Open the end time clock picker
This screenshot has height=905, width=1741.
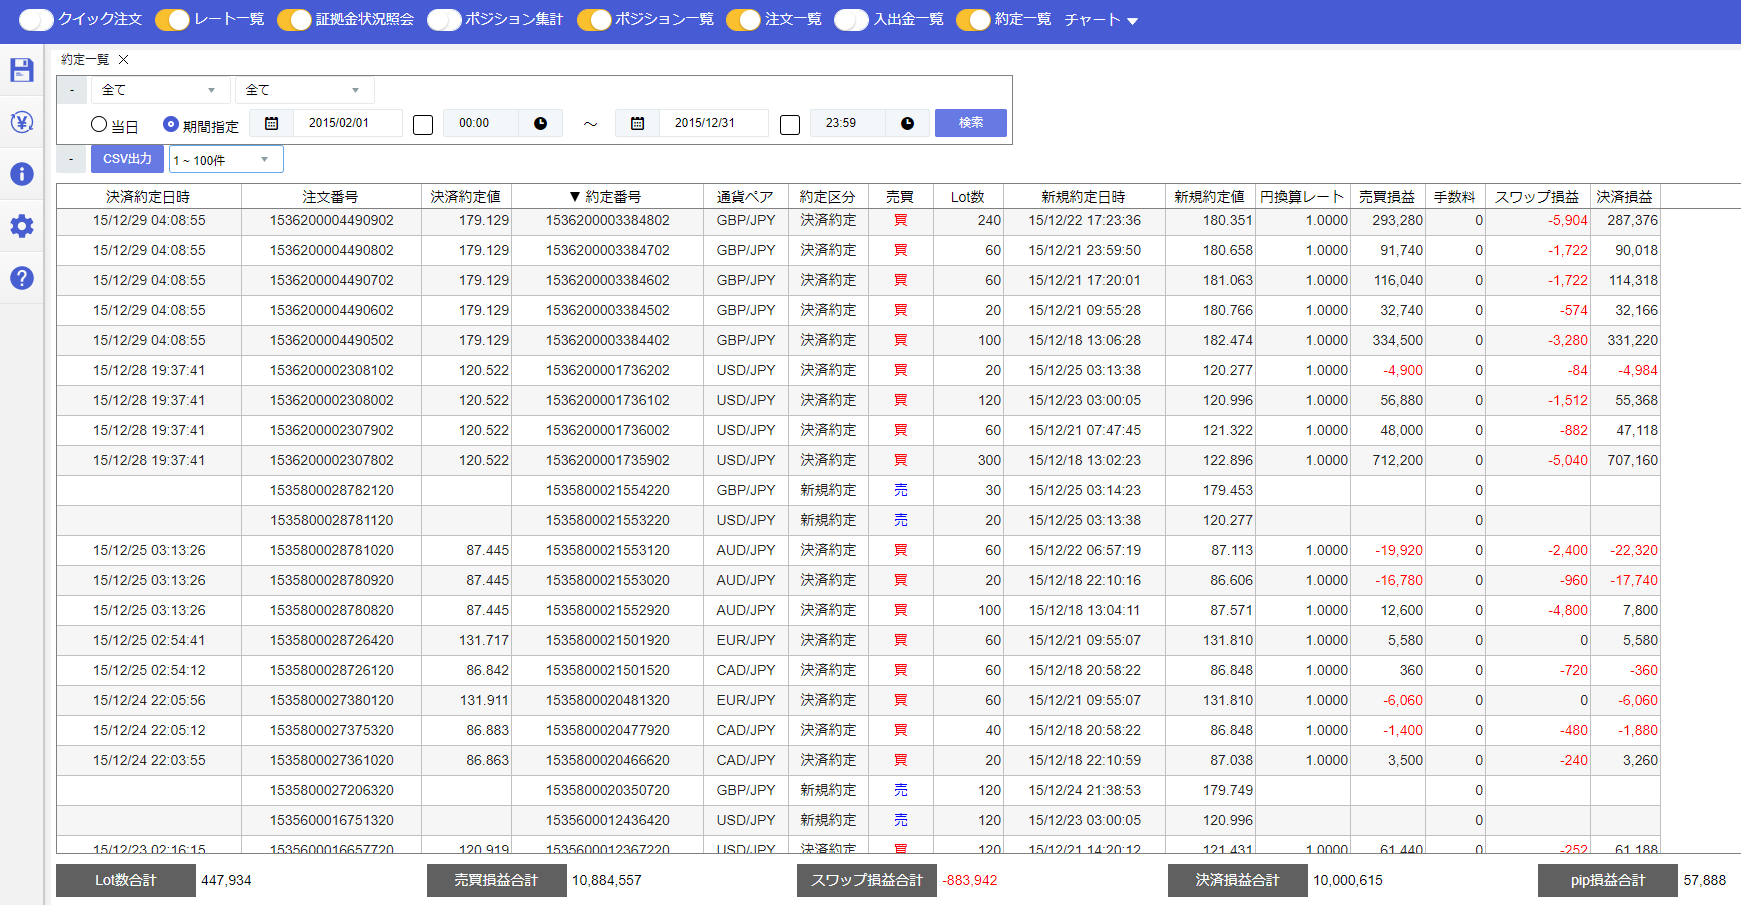(907, 123)
